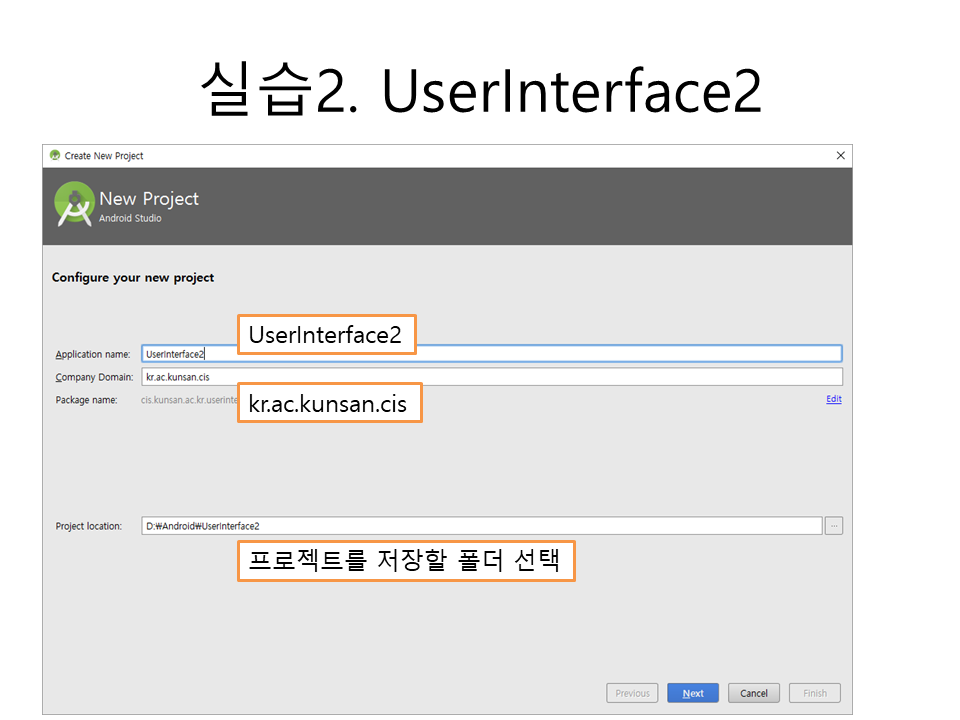The width and height of the screenshot is (960, 720).
Task: Click the small Android icon in title bar
Action: [x=55, y=155]
